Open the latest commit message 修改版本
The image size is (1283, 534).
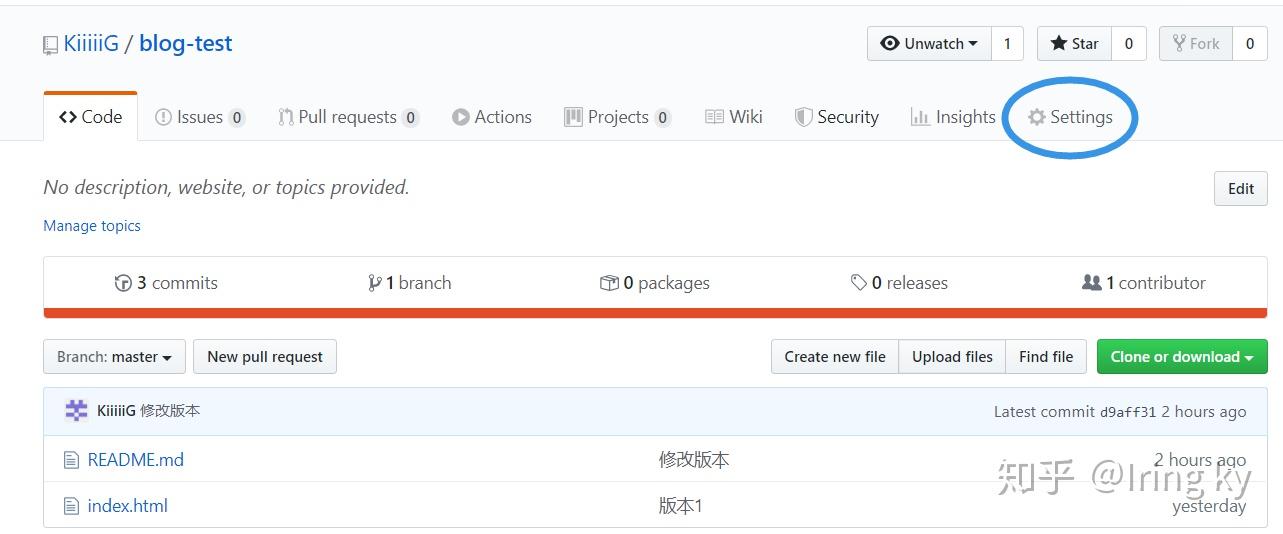(x=170, y=411)
